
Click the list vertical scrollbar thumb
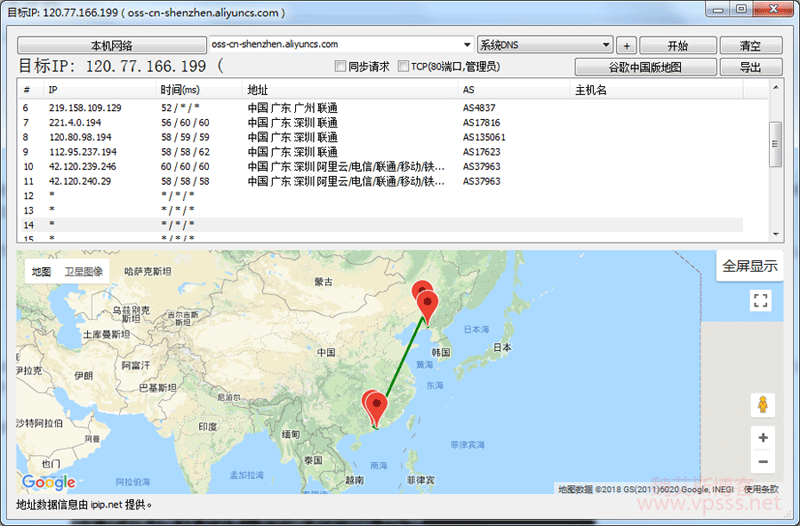(x=776, y=144)
